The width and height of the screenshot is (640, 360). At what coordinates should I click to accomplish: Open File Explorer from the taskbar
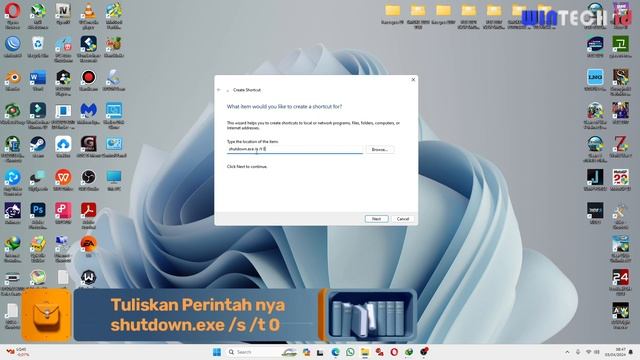click(365, 352)
